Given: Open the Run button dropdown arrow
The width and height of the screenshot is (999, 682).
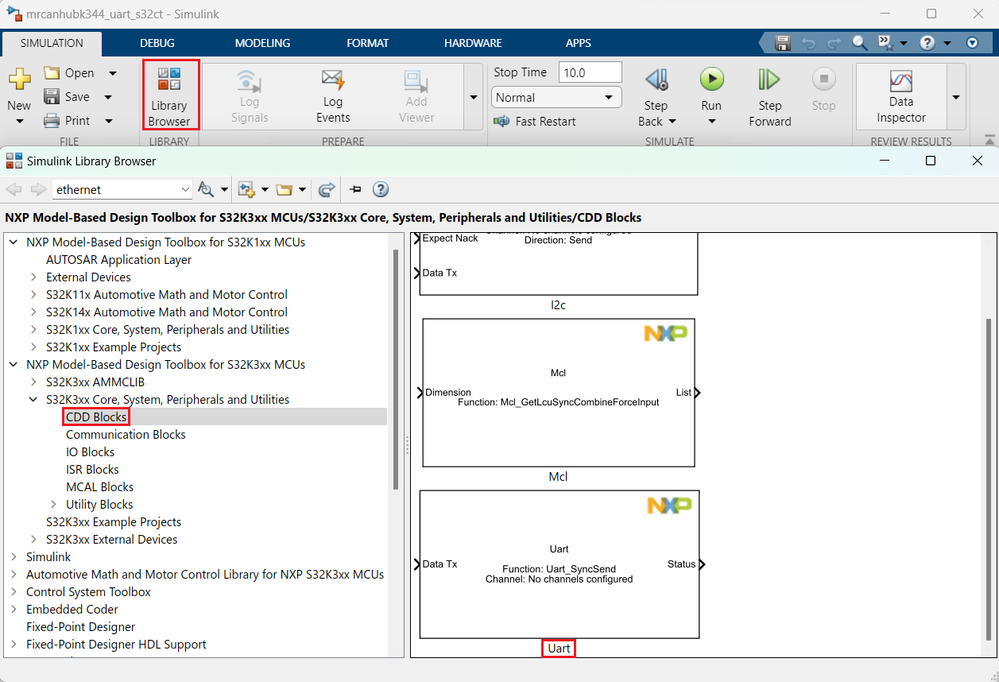Looking at the screenshot, I should (712, 121).
